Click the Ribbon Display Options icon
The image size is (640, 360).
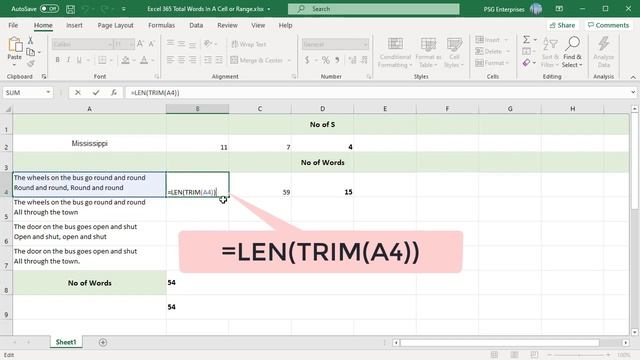tap(559, 9)
